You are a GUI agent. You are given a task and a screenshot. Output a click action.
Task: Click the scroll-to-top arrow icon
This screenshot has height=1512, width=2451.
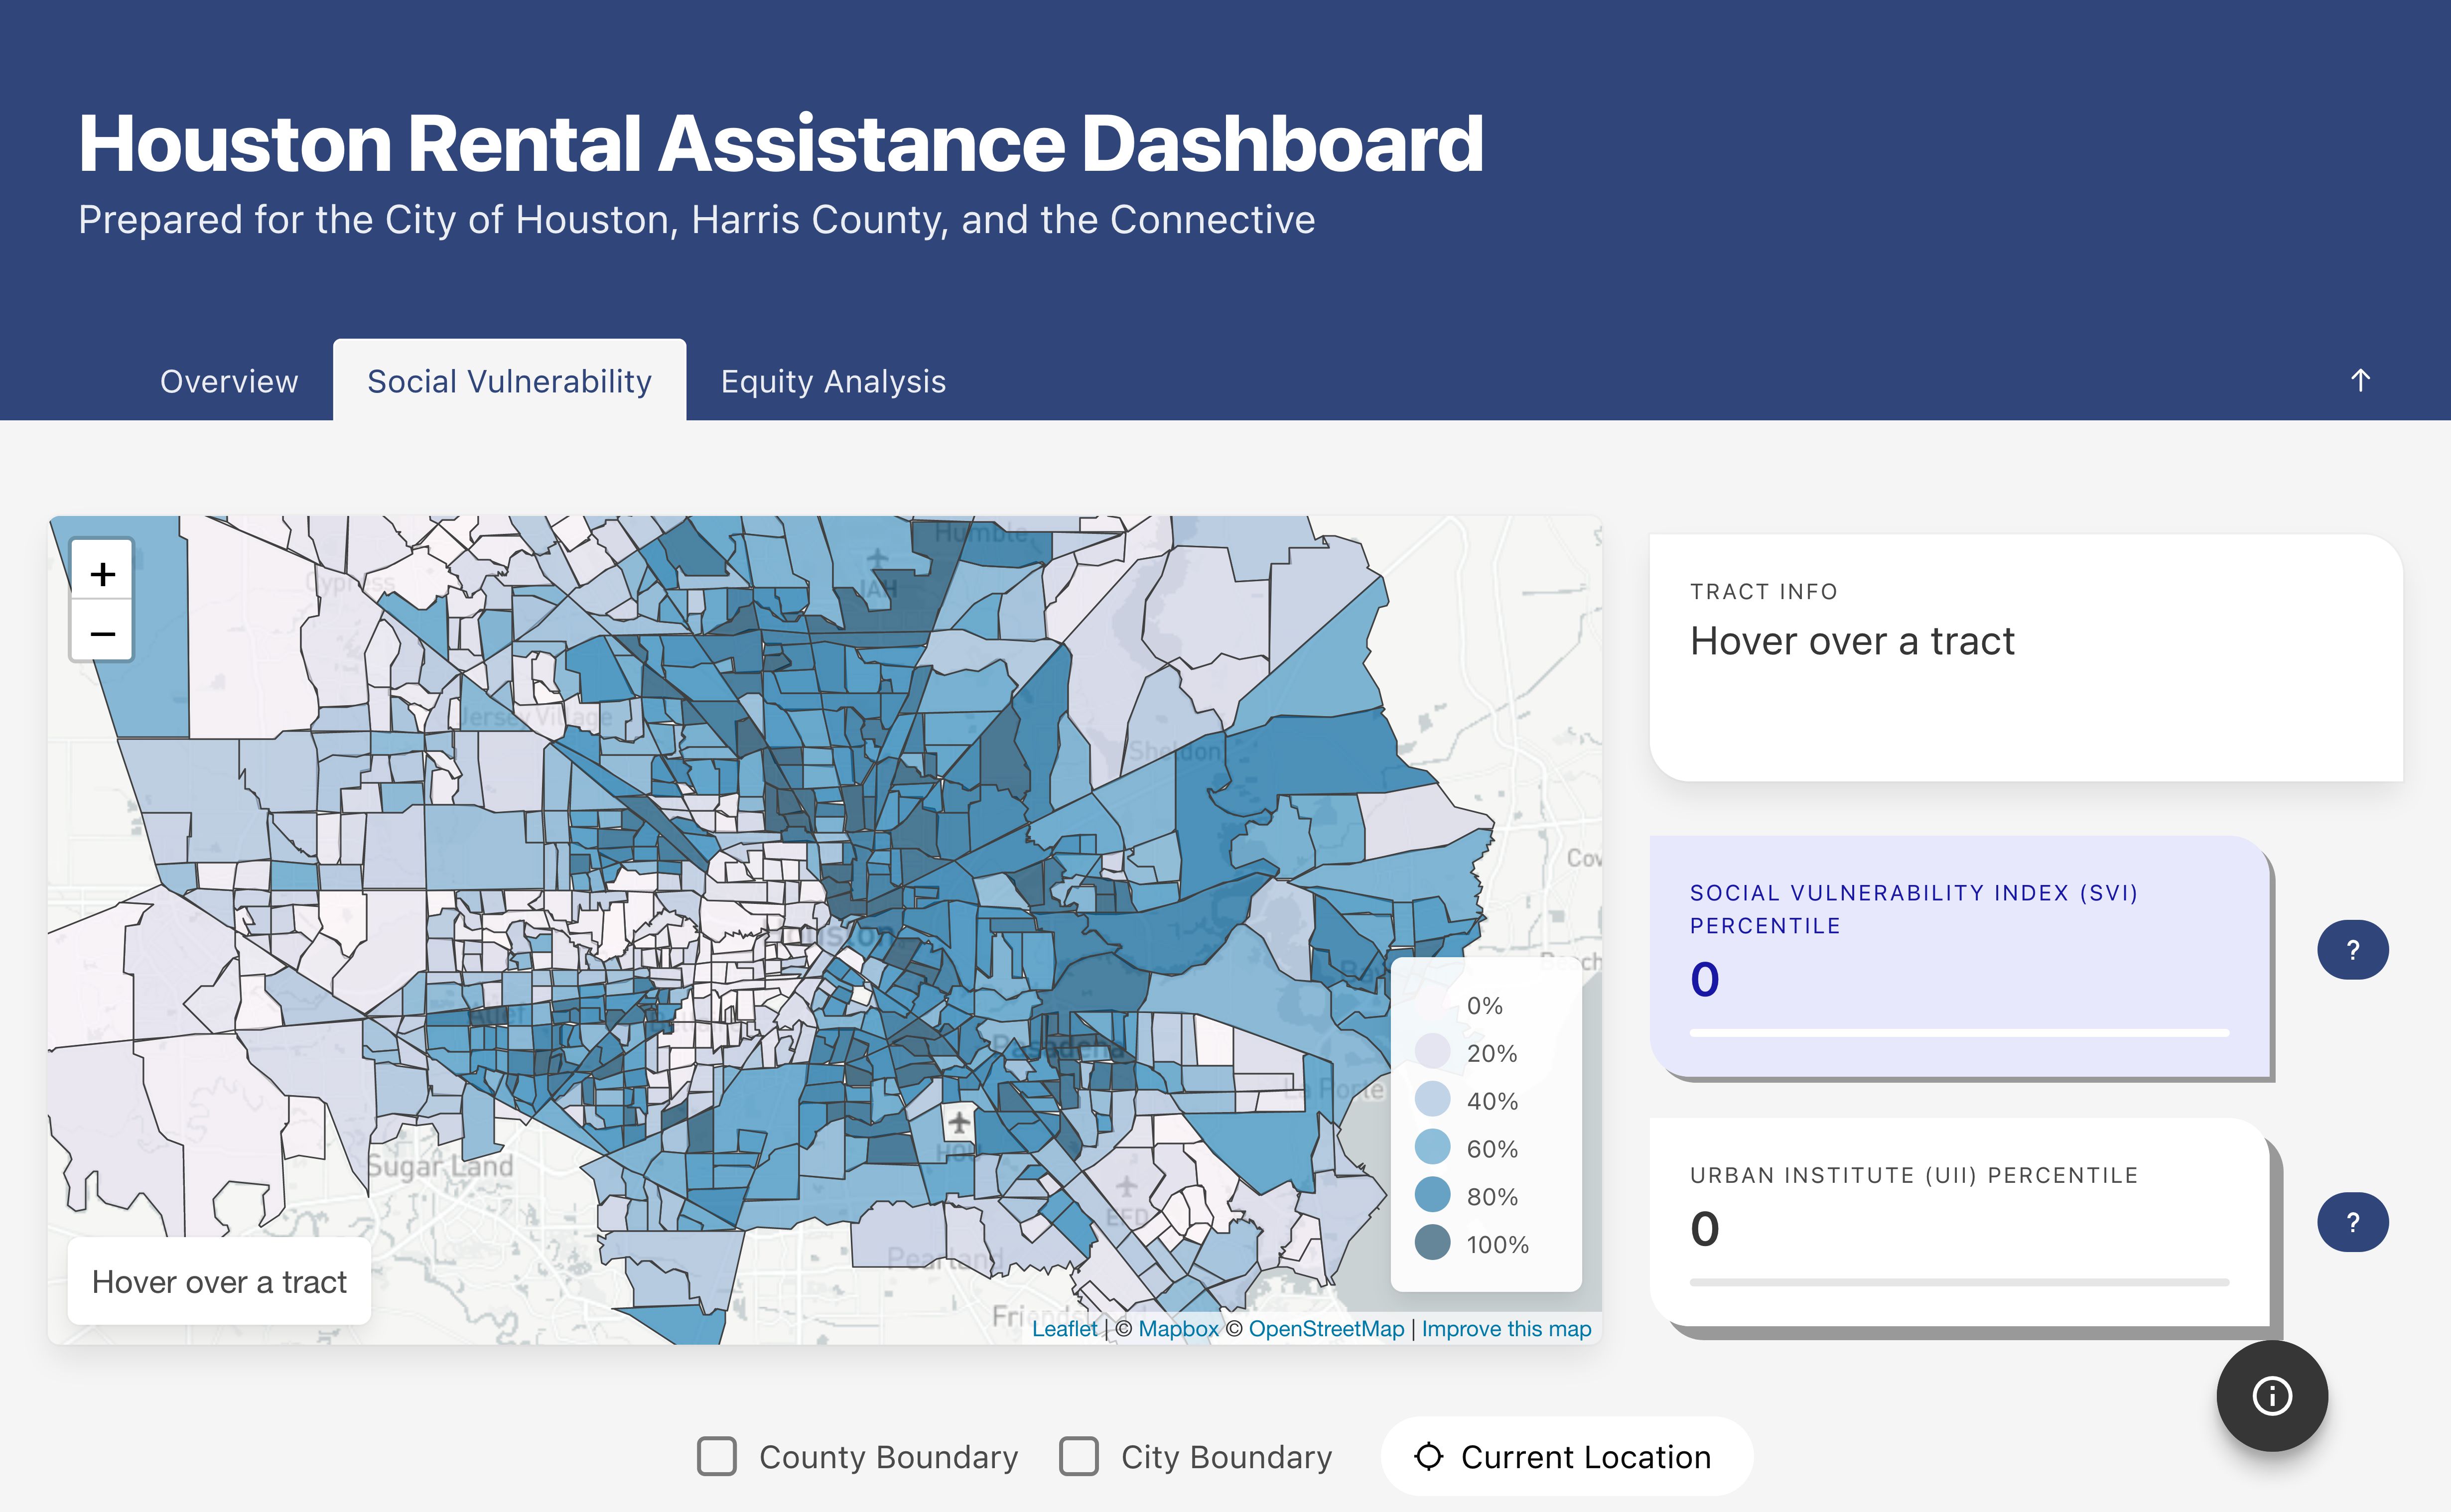click(2360, 380)
